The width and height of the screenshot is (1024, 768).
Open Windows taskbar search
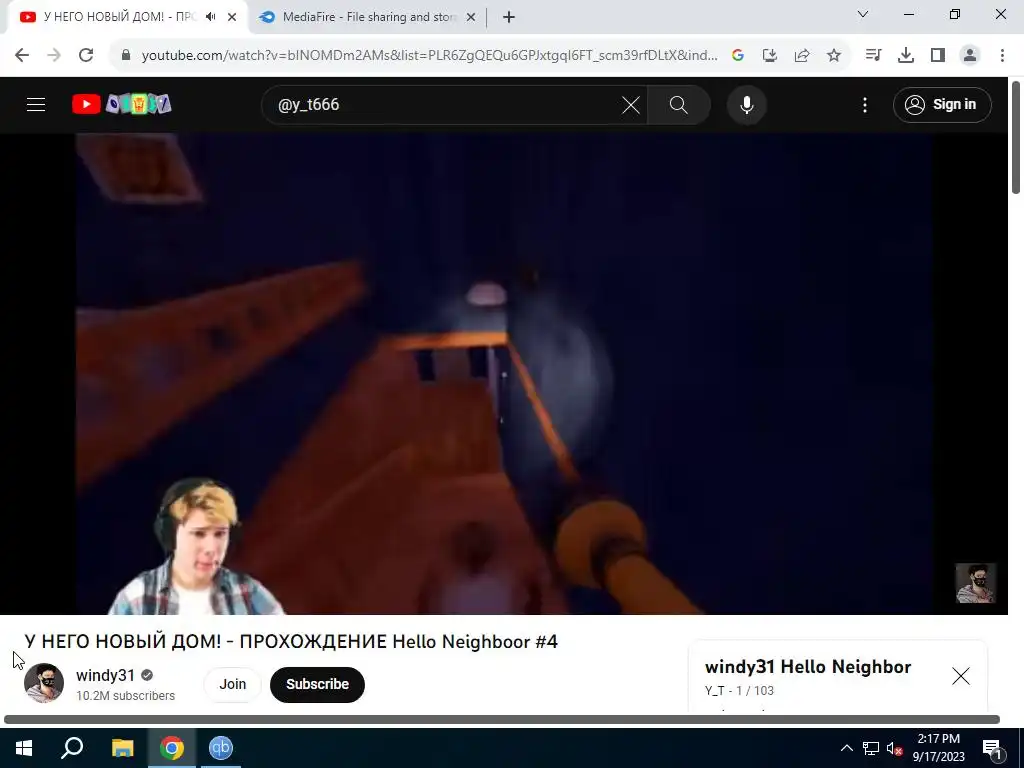click(72, 748)
